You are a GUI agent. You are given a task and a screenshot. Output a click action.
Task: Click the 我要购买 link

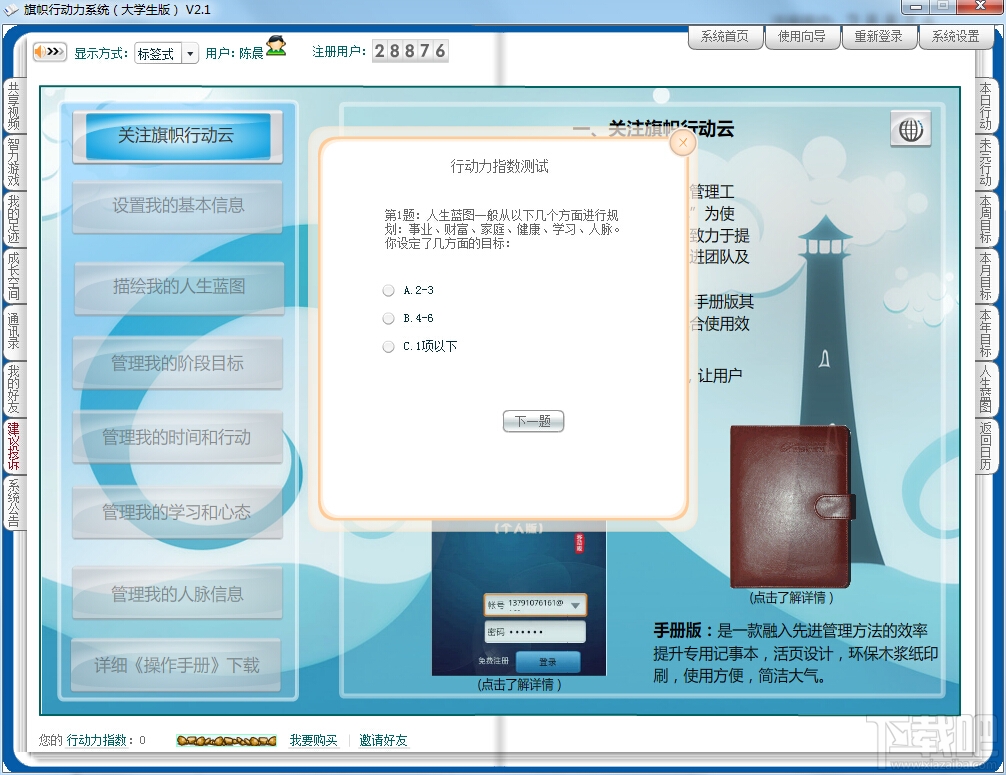313,740
